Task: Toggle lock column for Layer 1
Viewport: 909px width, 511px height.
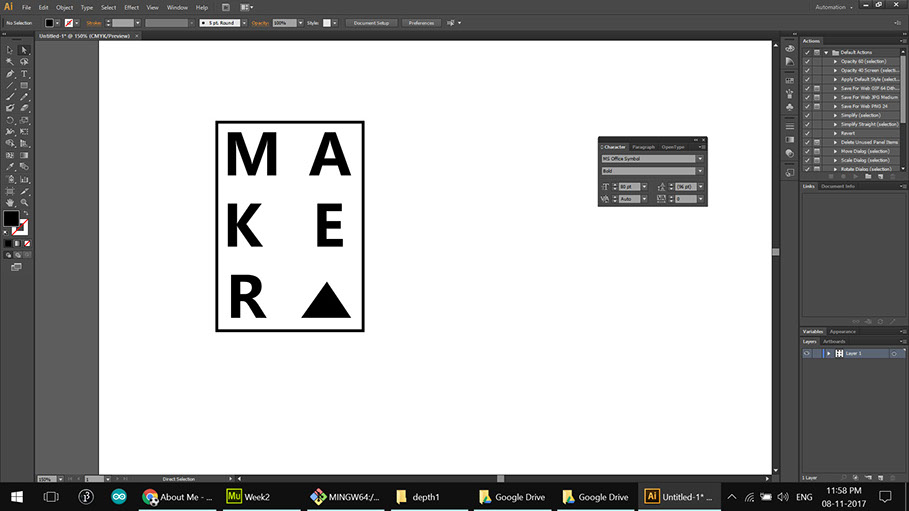Action: point(817,353)
